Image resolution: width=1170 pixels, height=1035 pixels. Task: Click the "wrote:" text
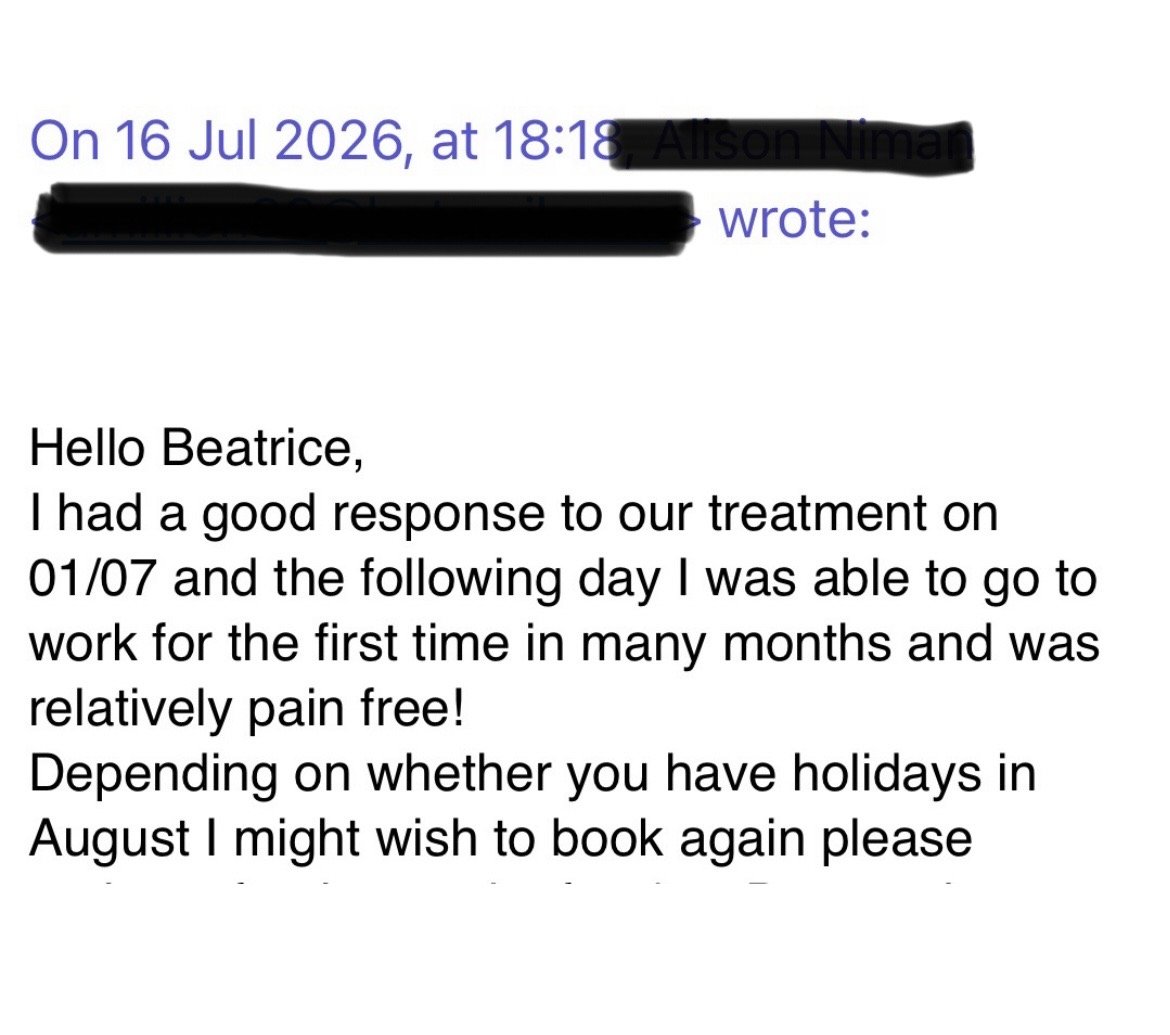click(x=794, y=219)
